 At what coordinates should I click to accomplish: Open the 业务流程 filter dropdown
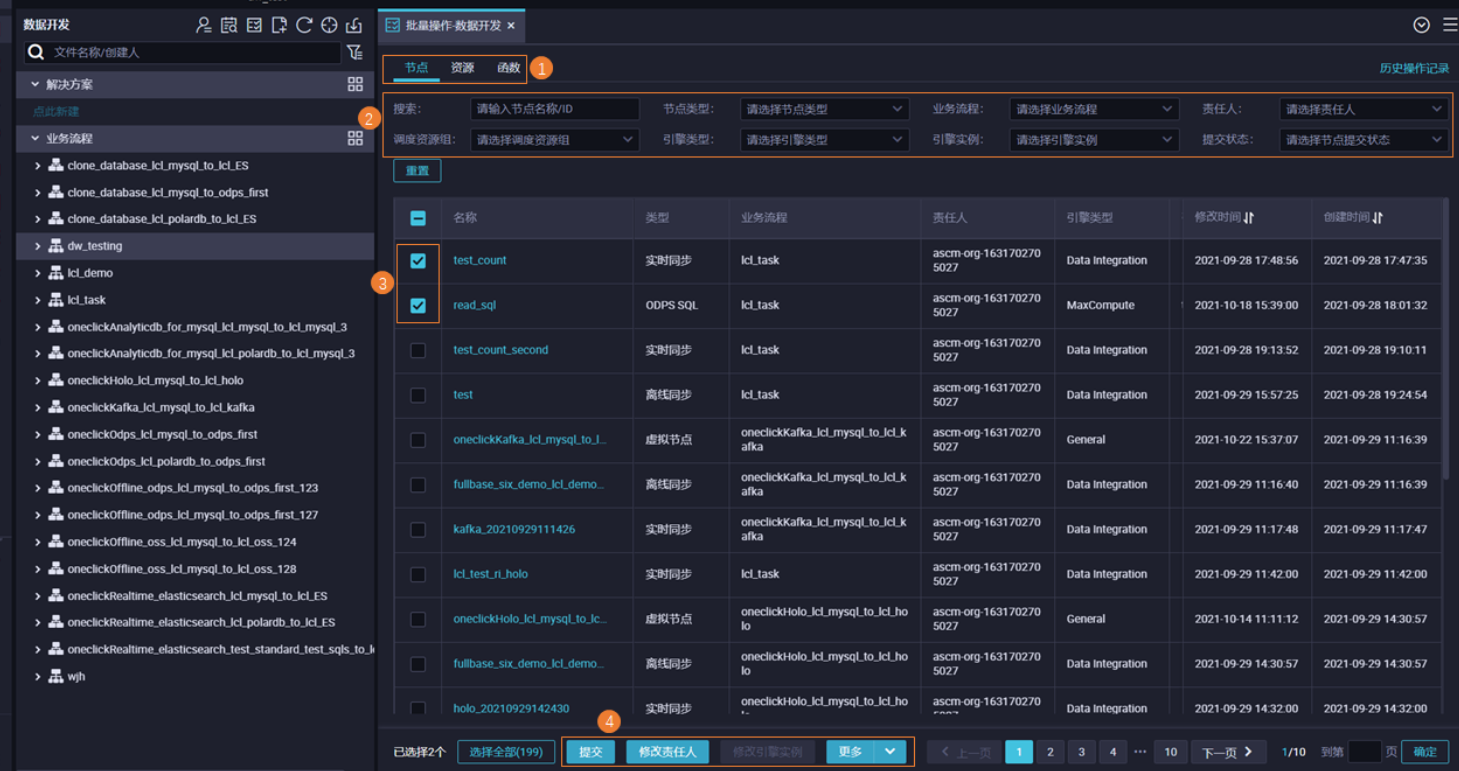point(1093,109)
